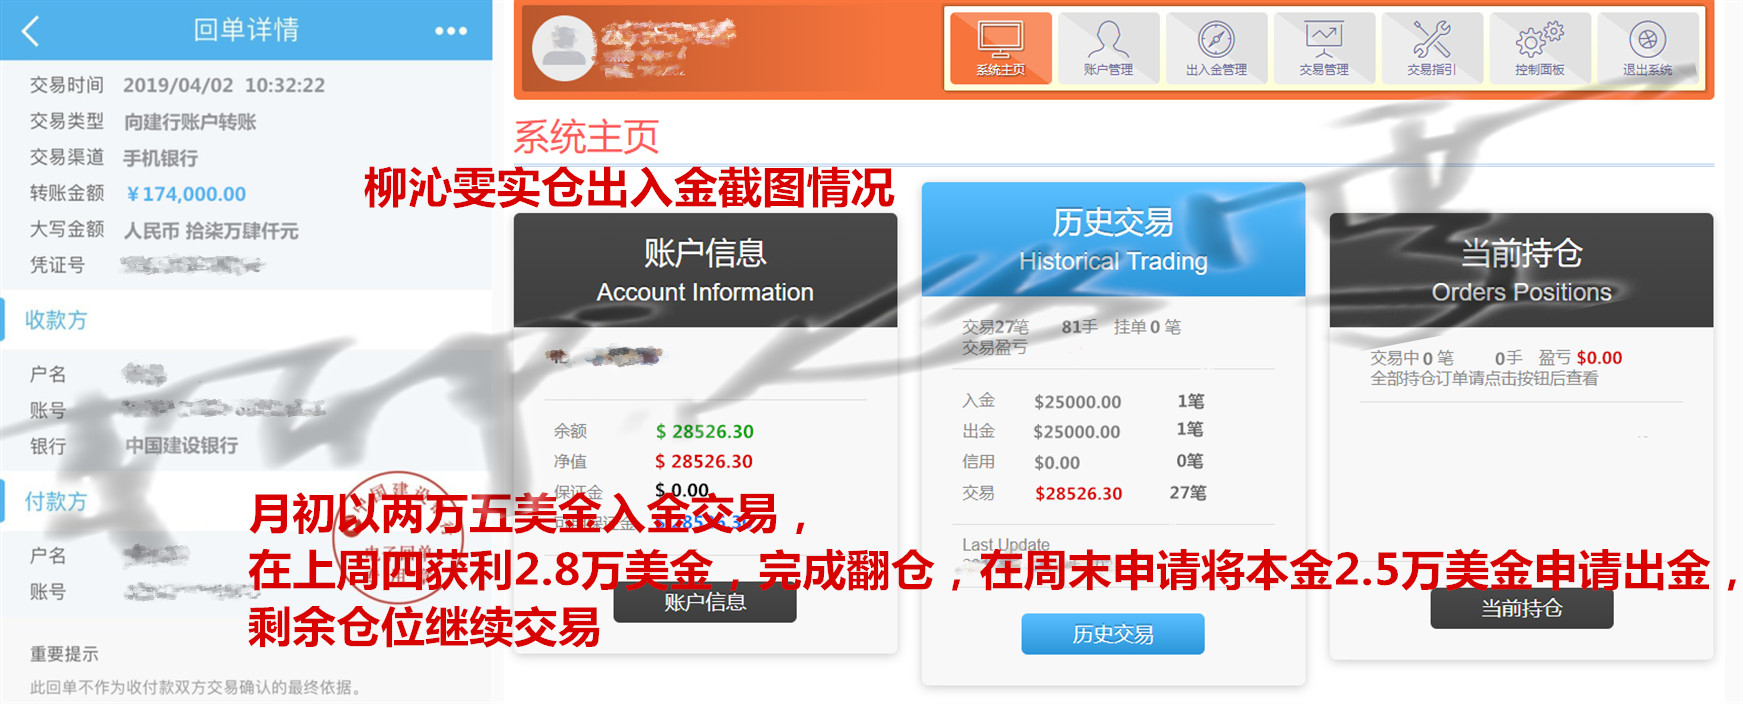Select the Account Information panel header

[705, 271]
